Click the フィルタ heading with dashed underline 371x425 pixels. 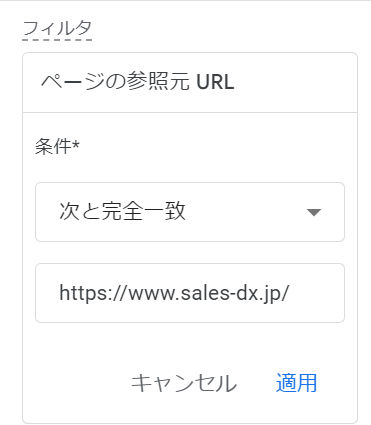[57, 29]
